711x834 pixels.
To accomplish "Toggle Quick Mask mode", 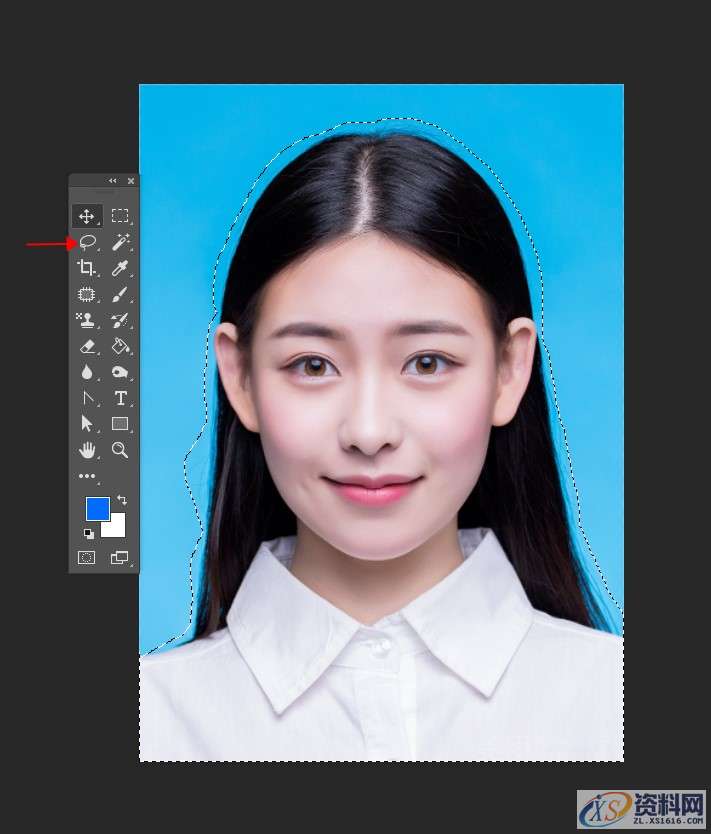I will [87, 557].
